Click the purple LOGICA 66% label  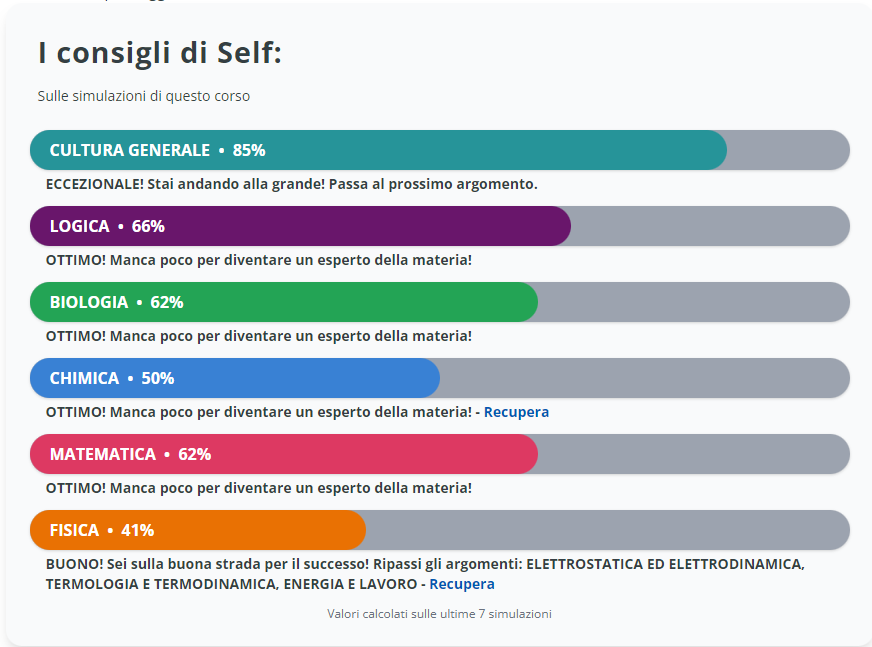[107, 226]
